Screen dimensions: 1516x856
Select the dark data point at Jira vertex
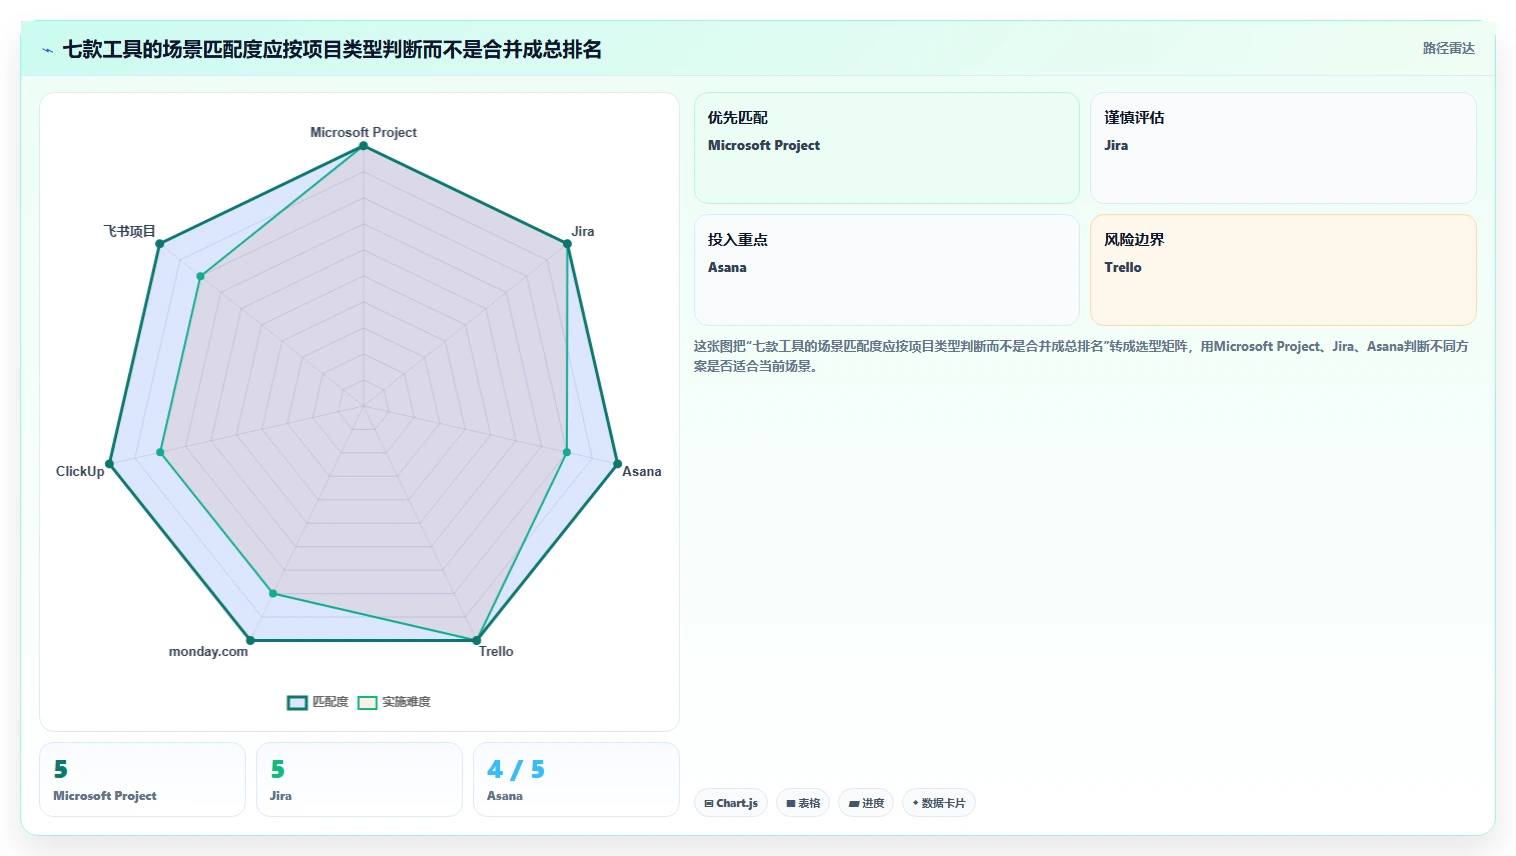tap(568, 244)
